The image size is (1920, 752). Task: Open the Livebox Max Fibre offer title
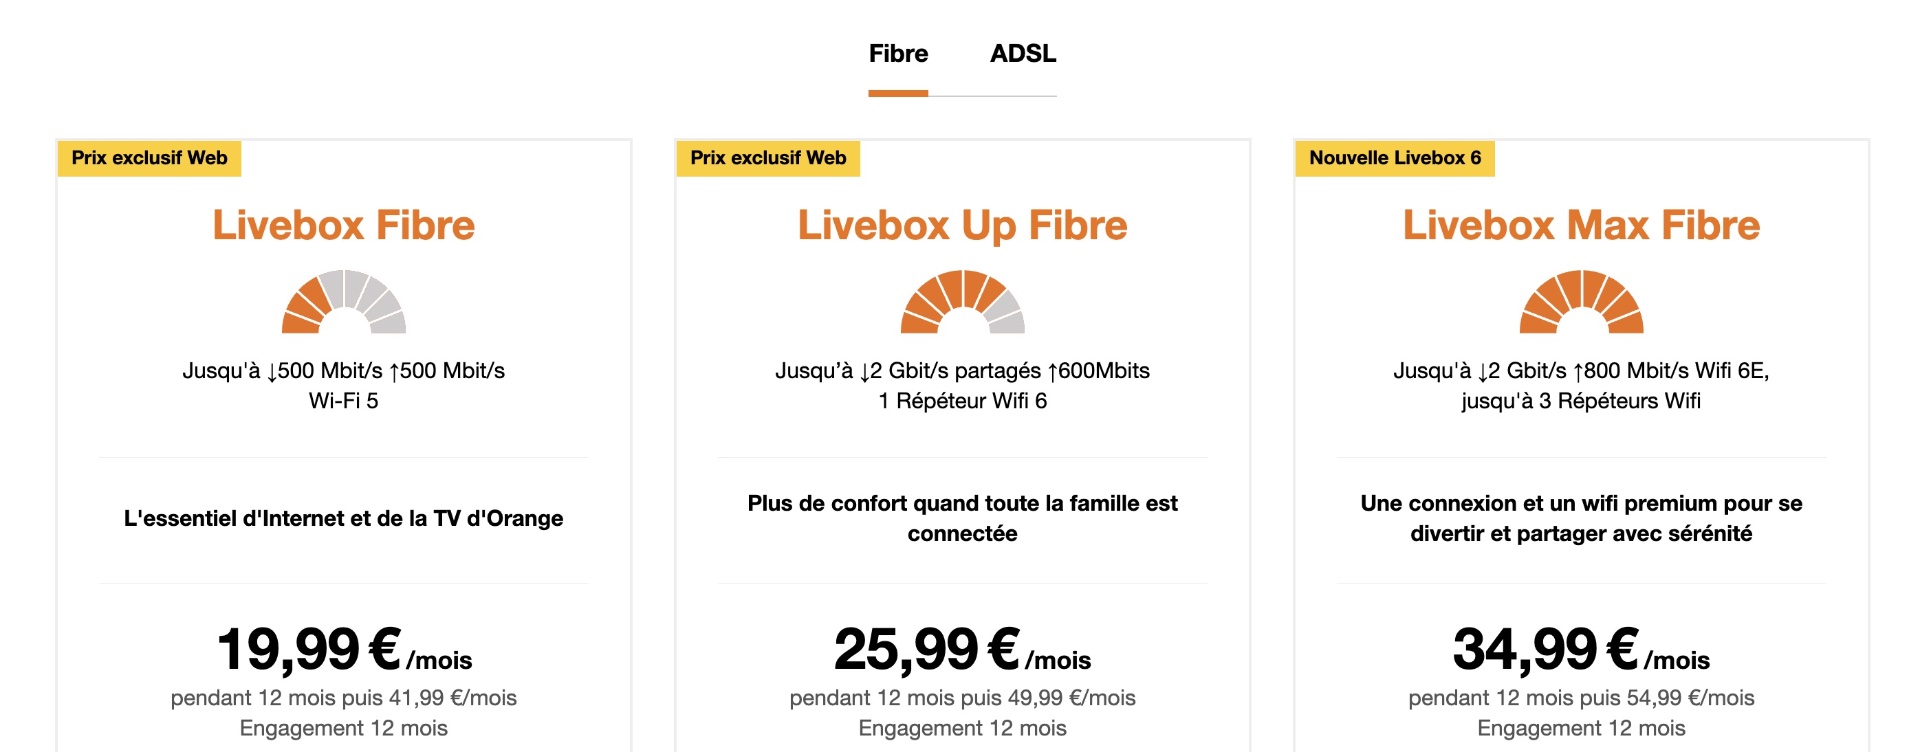[1582, 225]
